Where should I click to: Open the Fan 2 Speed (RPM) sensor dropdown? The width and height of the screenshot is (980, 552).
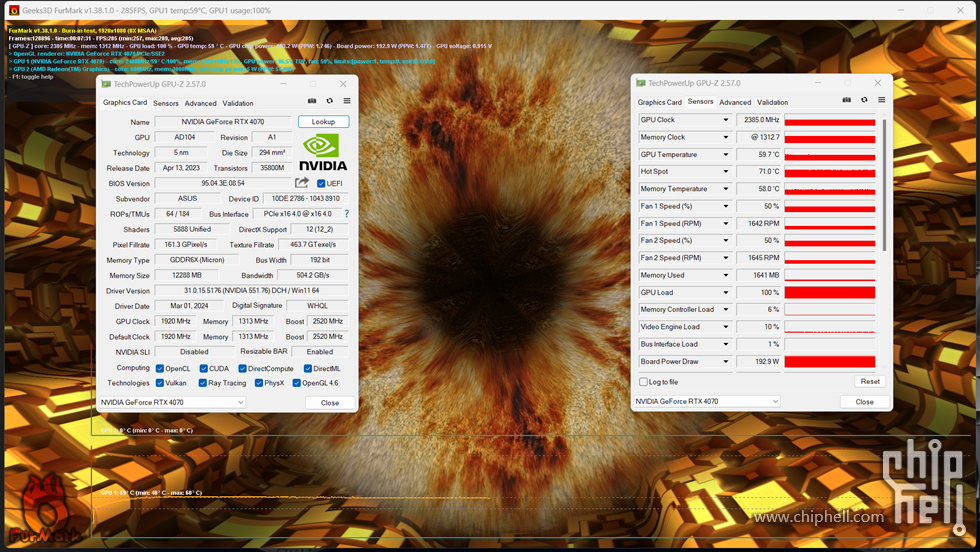click(726, 258)
